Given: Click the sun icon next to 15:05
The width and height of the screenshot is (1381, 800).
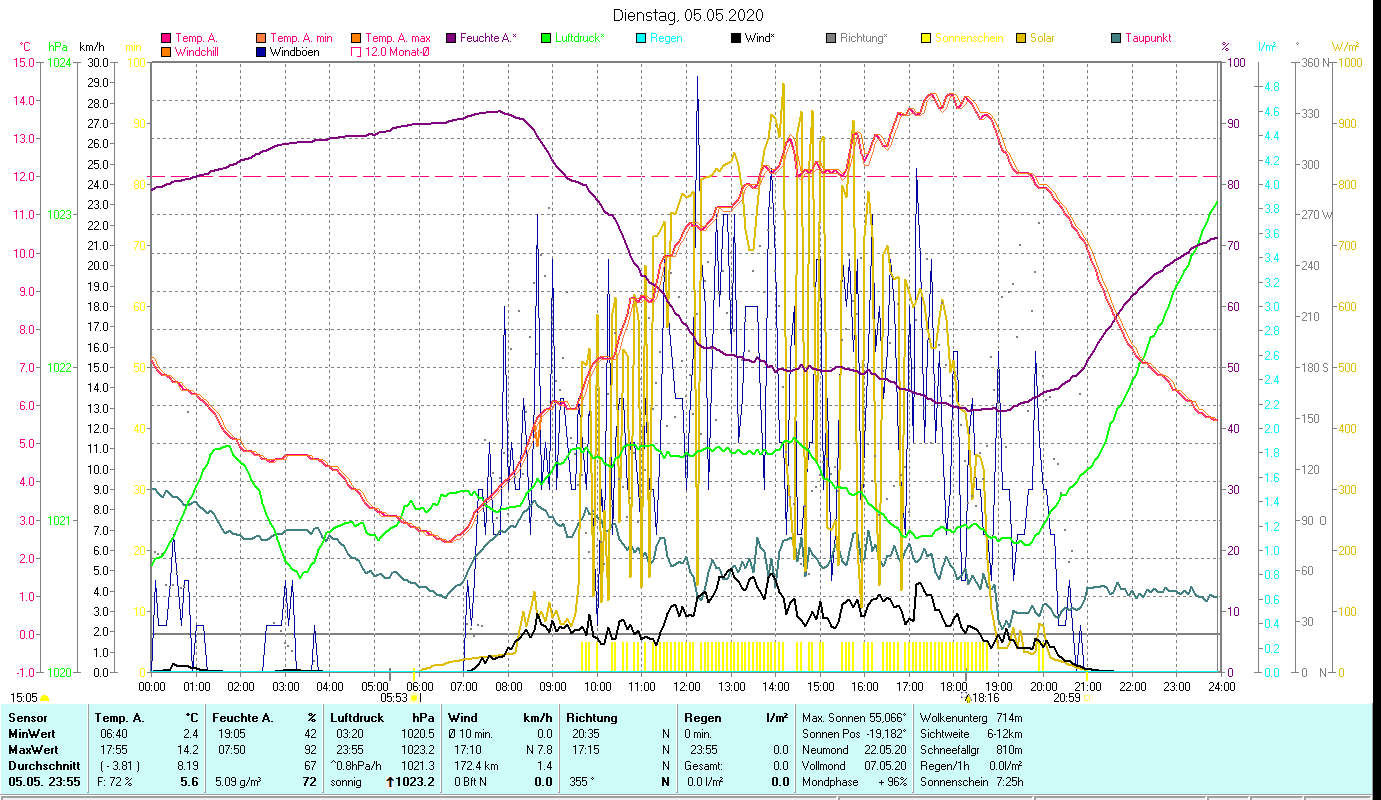Looking at the screenshot, I should coord(44,698).
